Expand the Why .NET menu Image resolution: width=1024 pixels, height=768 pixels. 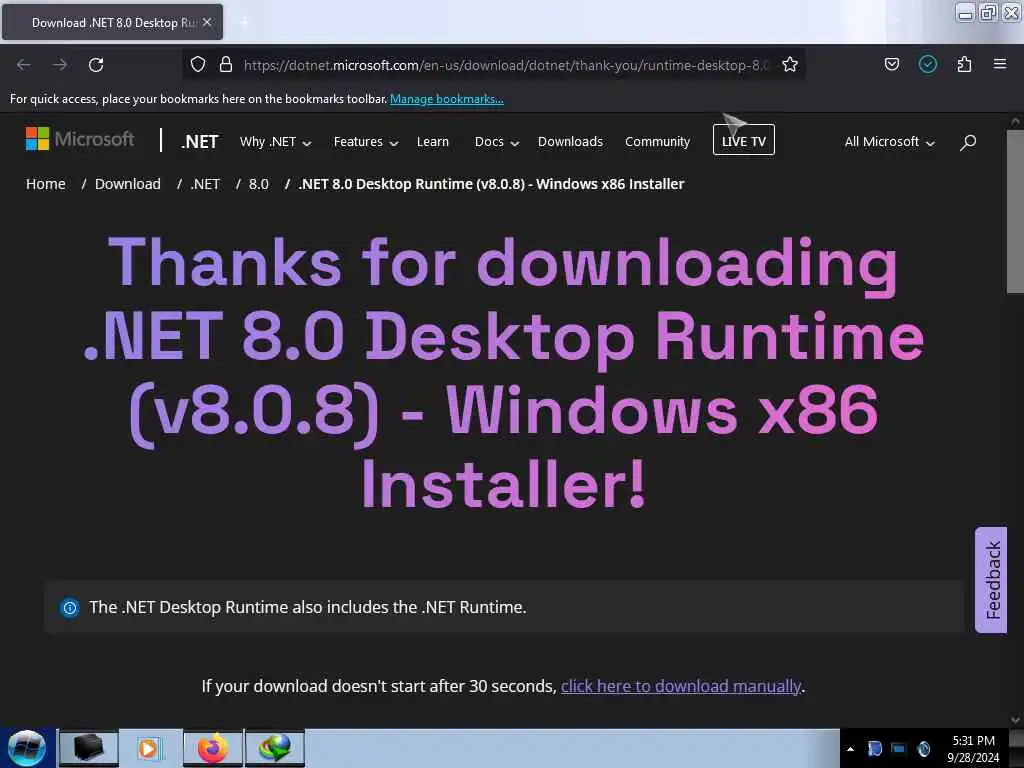click(275, 142)
